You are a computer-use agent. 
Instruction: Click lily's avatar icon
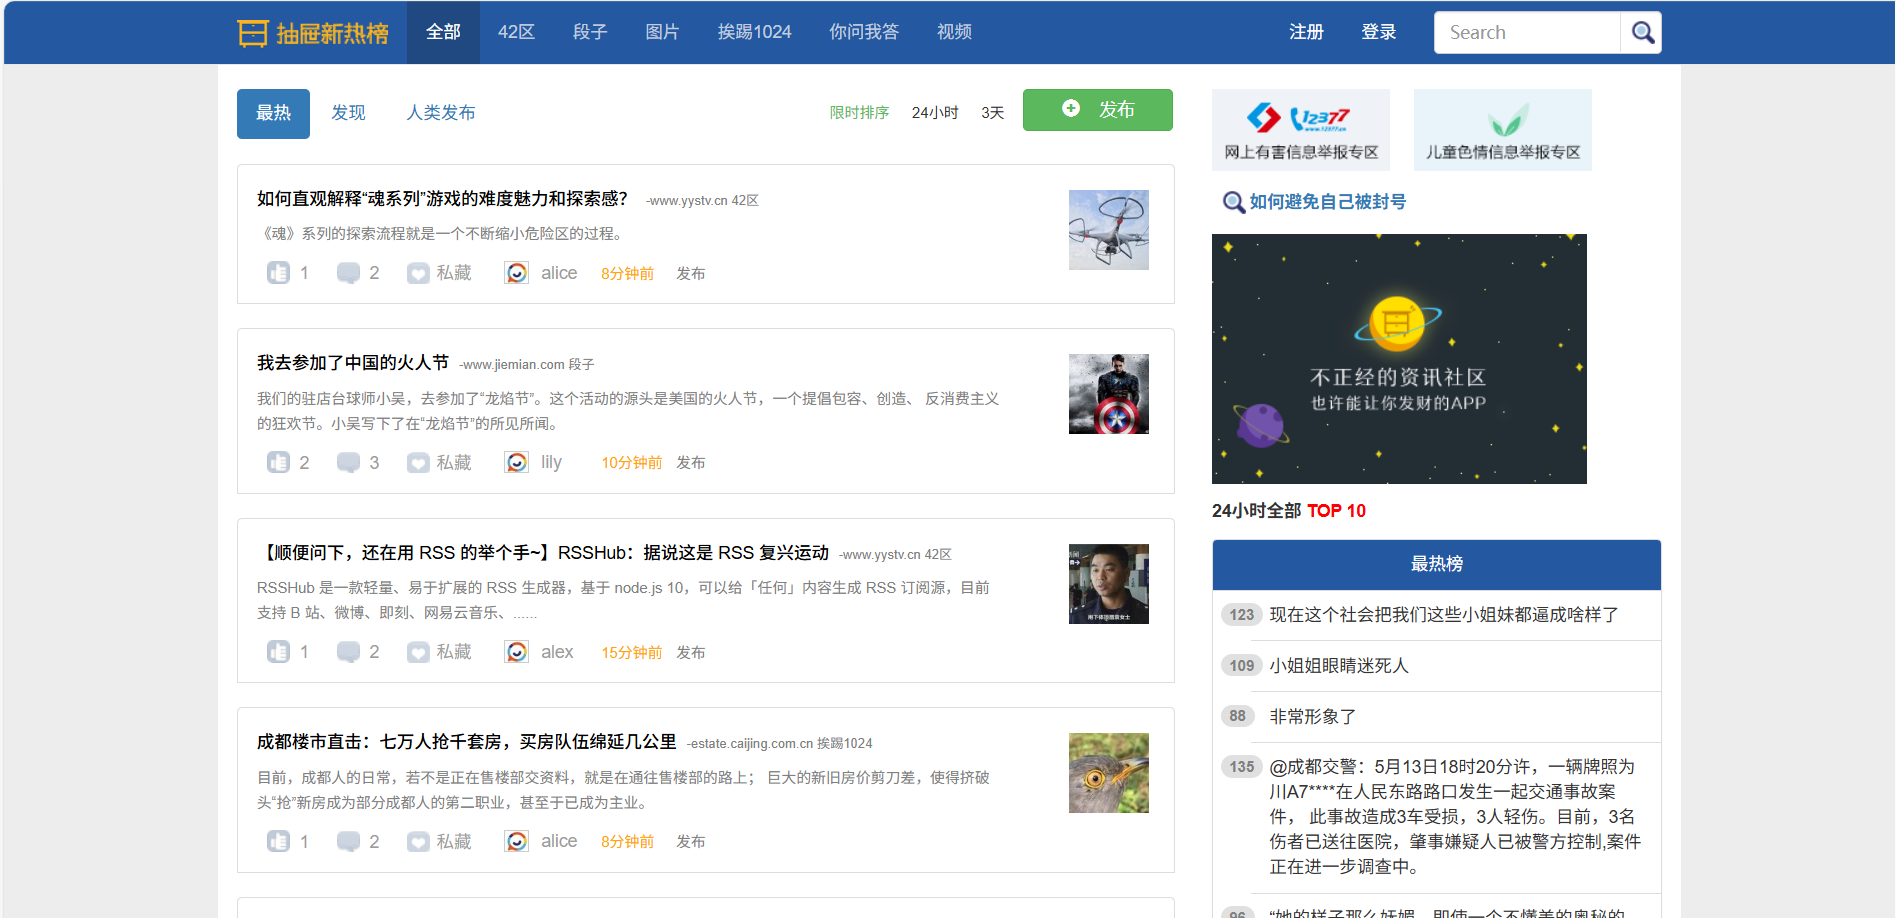coord(516,462)
